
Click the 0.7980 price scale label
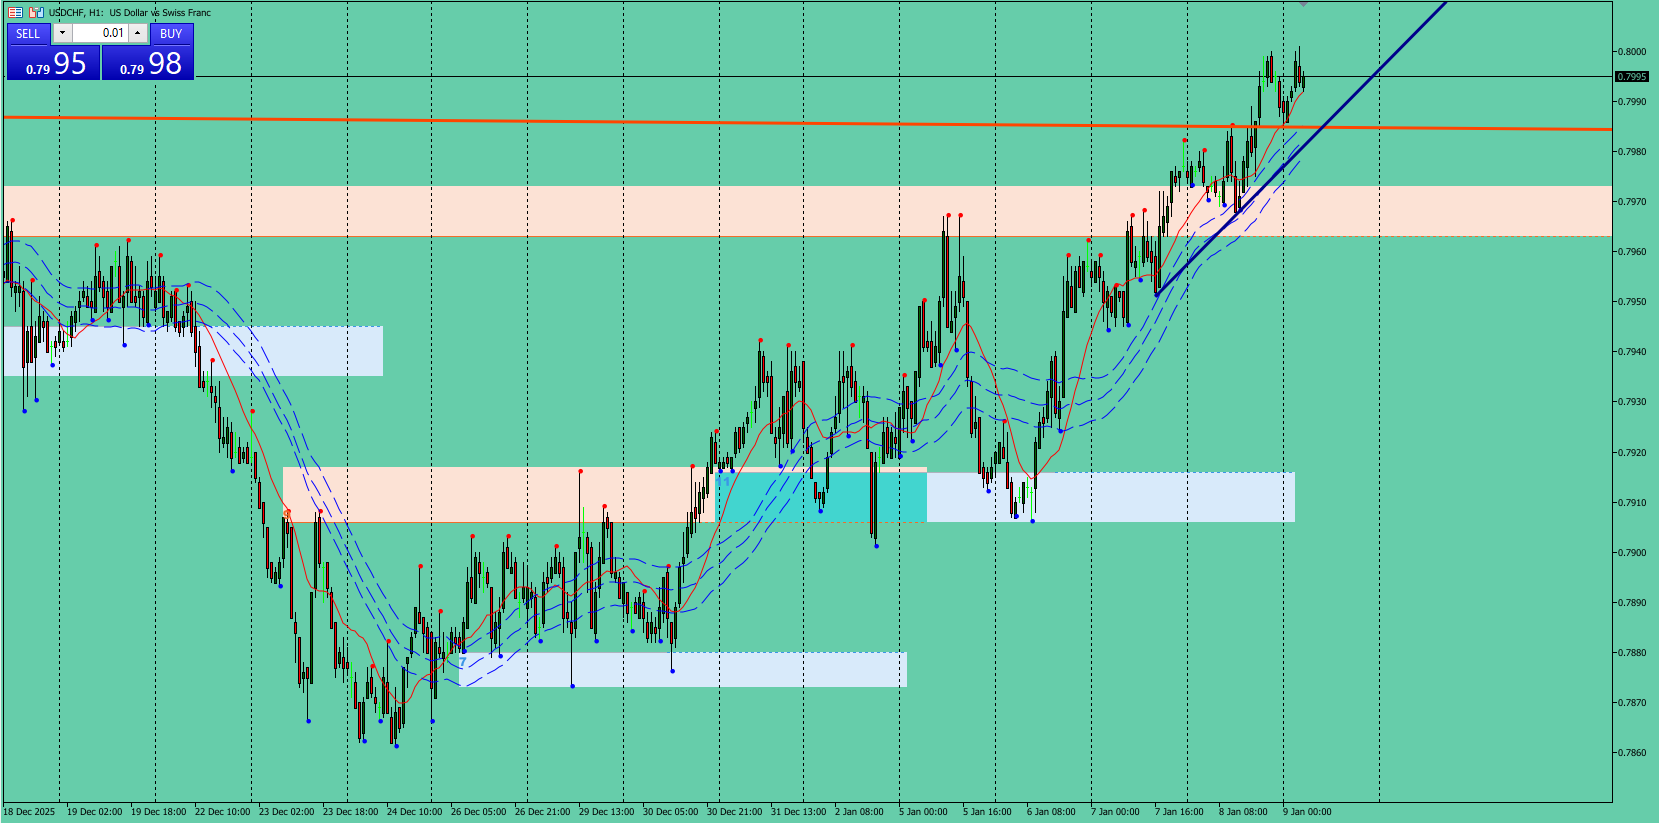[1633, 152]
